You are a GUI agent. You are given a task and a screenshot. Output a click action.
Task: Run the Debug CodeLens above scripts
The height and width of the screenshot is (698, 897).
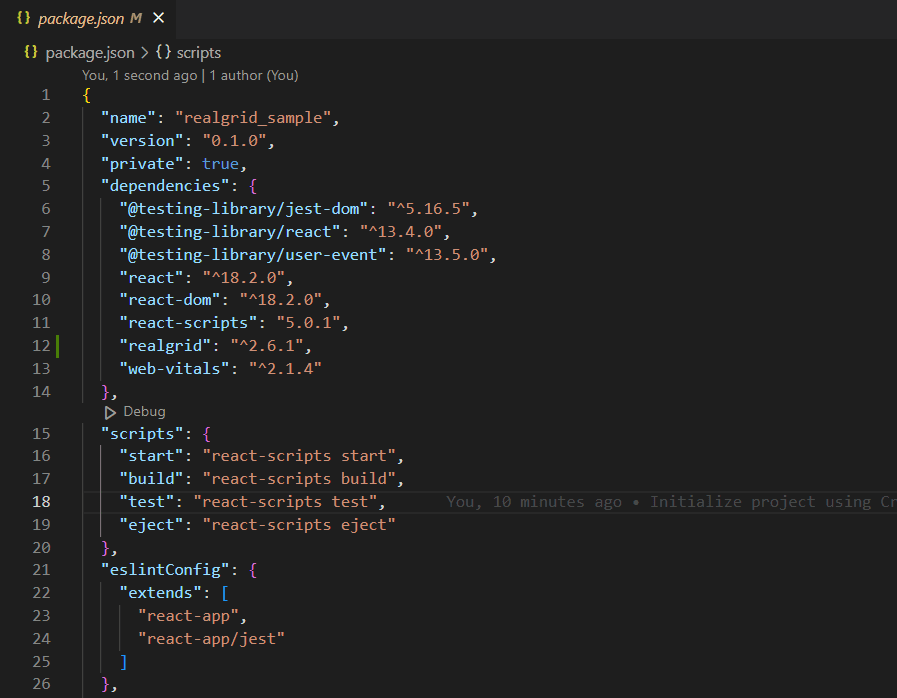(144, 411)
